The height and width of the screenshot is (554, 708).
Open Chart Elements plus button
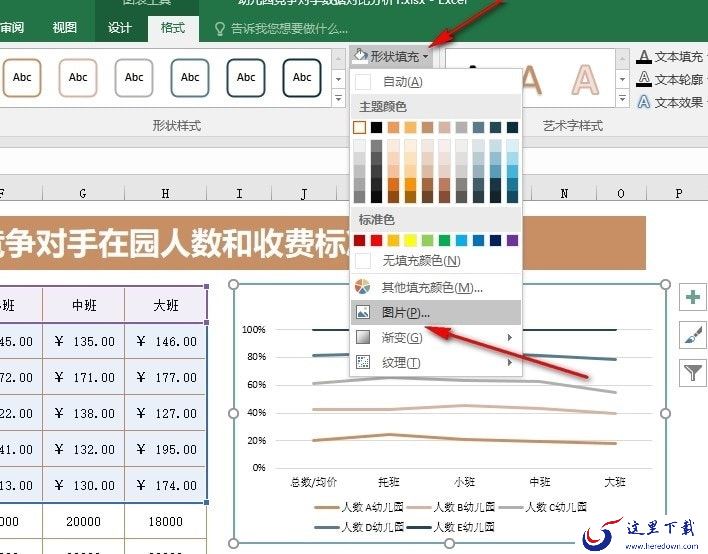coord(693,298)
